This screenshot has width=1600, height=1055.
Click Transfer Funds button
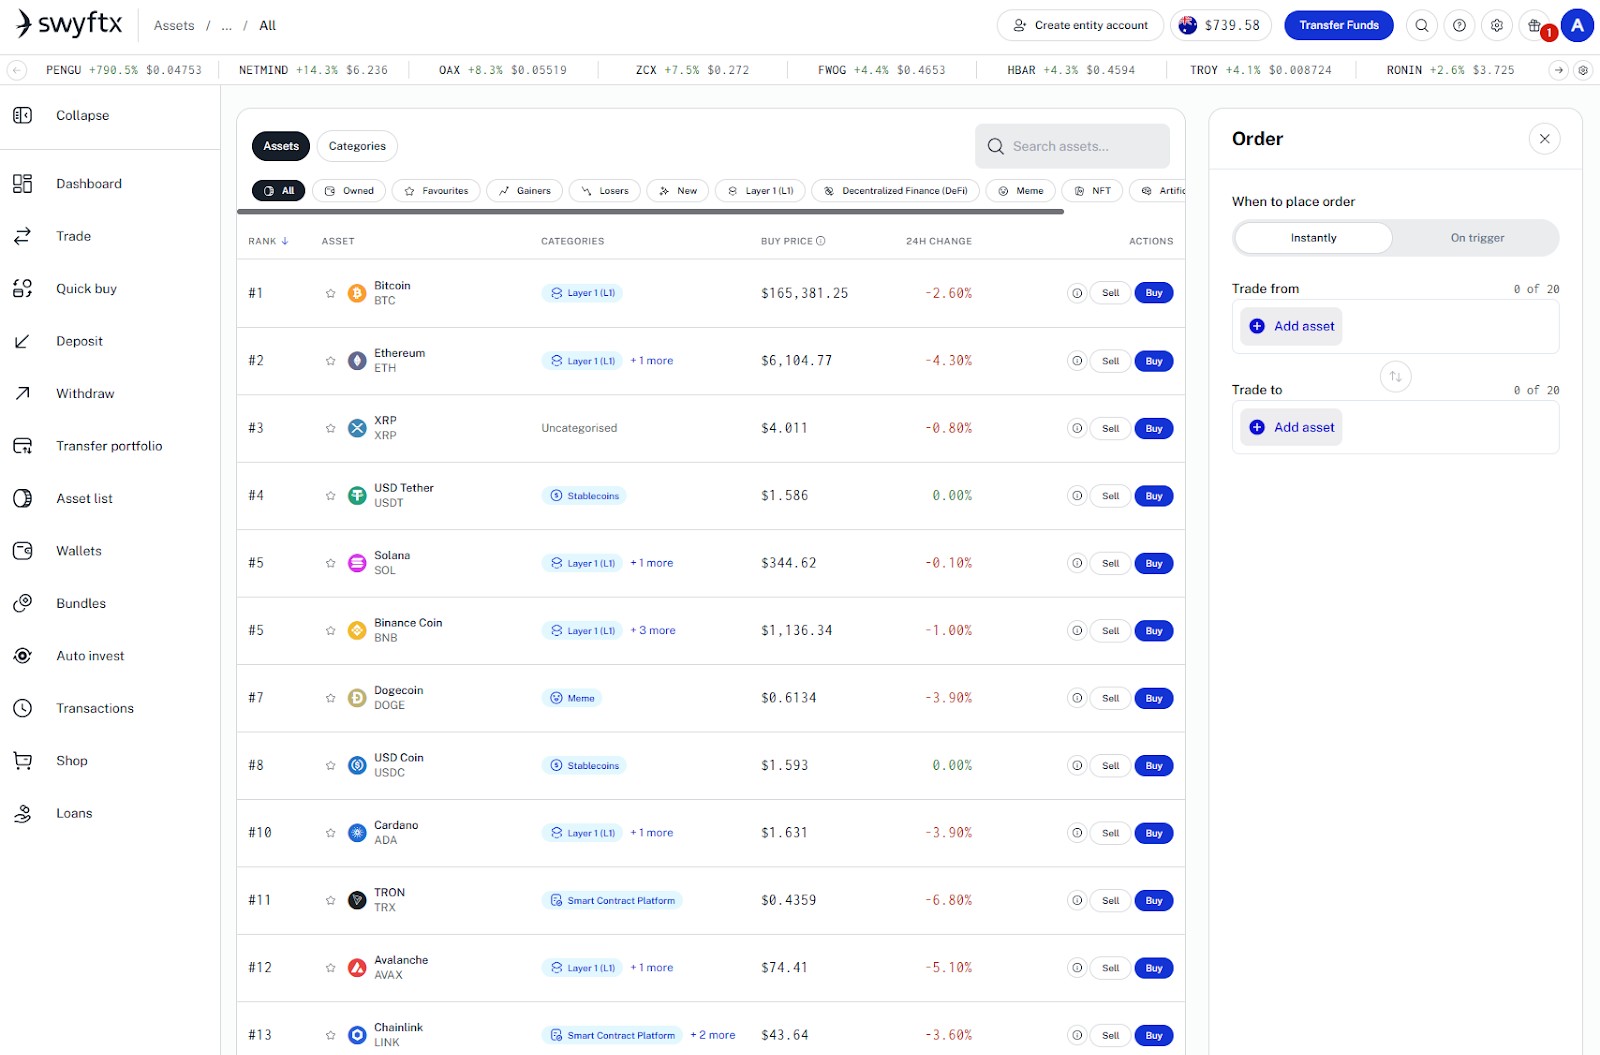1339,26
